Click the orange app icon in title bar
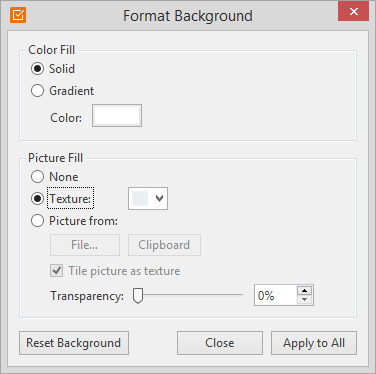The width and height of the screenshot is (376, 374). point(18,15)
